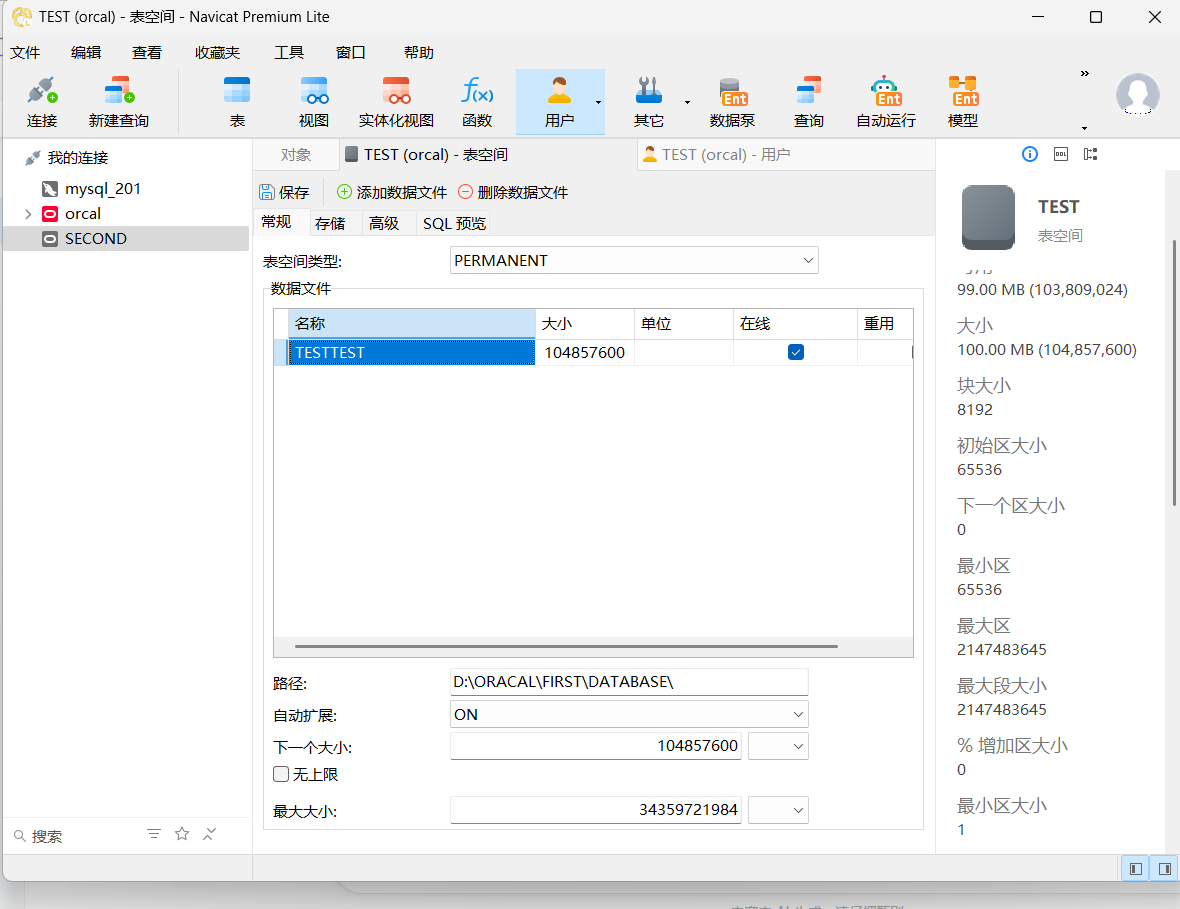Screen dimensions: 1180x909
Task: Select the 表 table toolbar icon
Action: (237, 102)
